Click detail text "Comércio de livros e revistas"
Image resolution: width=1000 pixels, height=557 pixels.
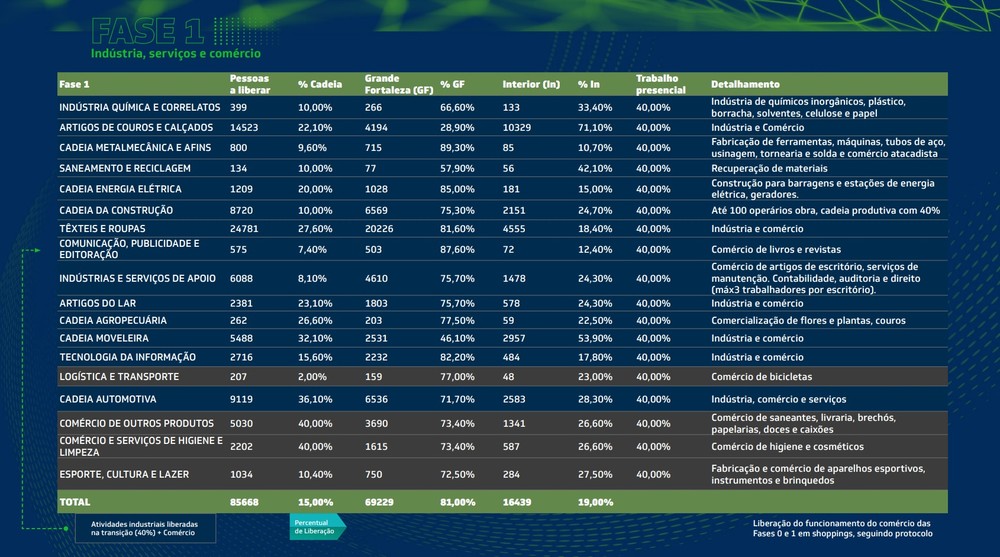tap(776, 249)
